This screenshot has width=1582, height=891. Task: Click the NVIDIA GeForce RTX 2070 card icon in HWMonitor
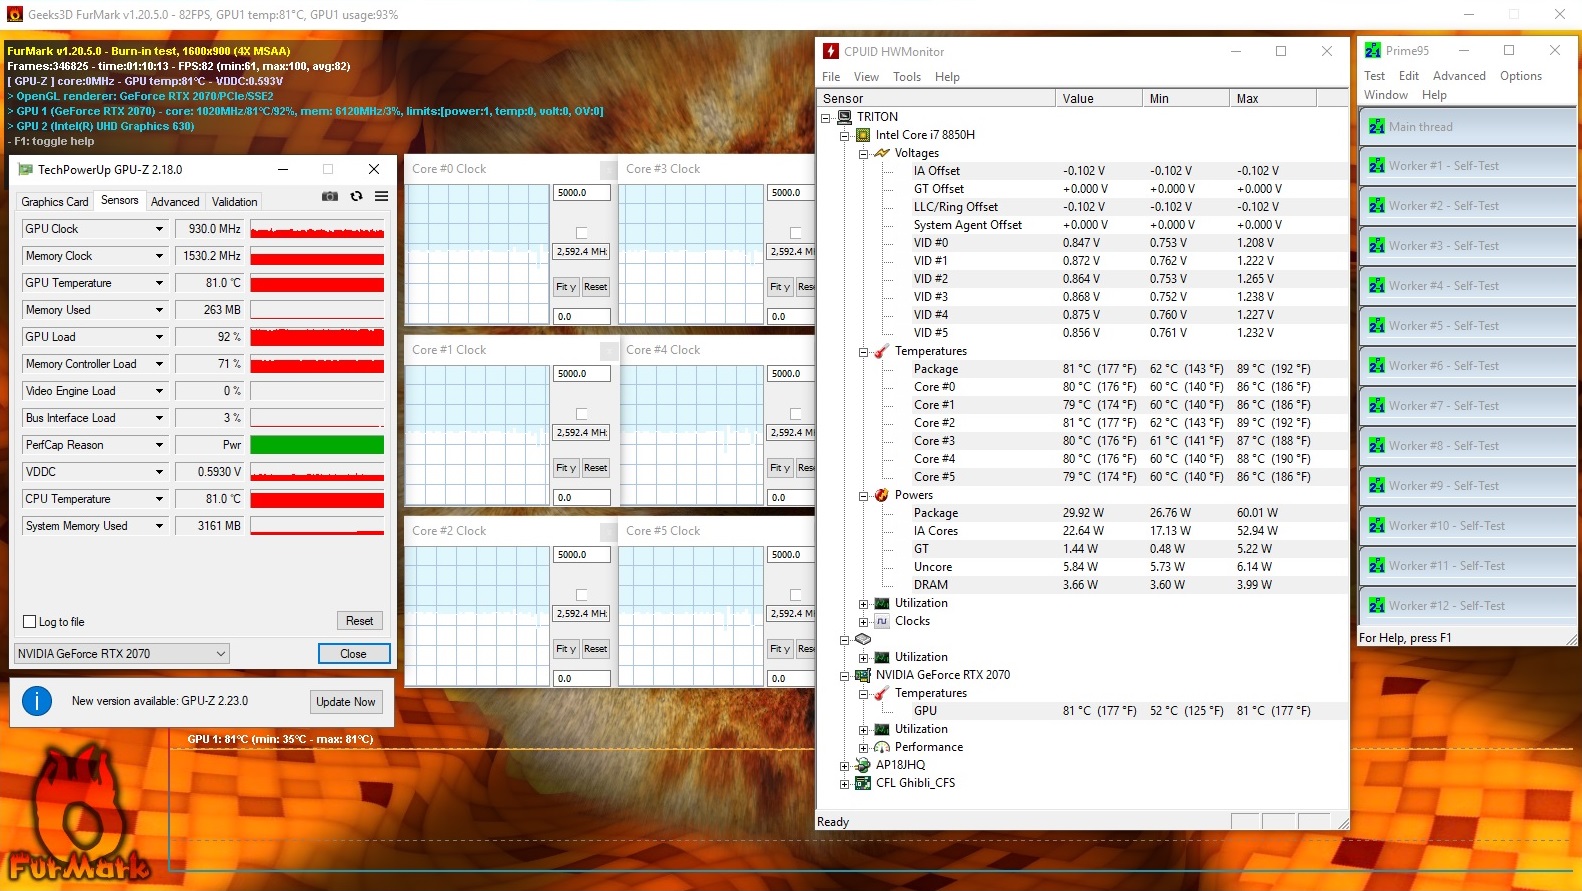[x=863, y=675]
